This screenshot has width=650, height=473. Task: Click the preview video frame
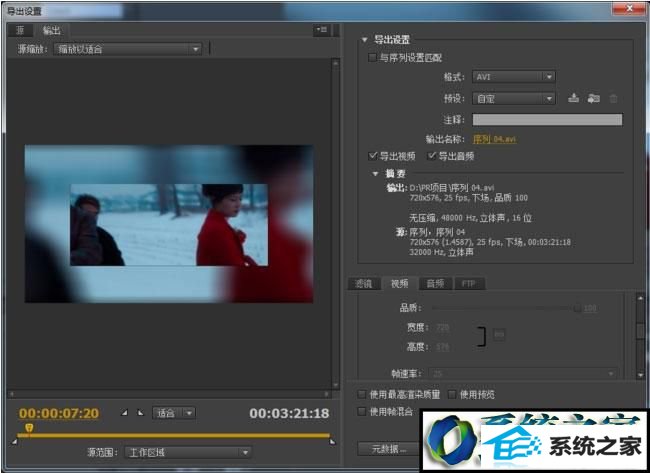click(169, 223)
